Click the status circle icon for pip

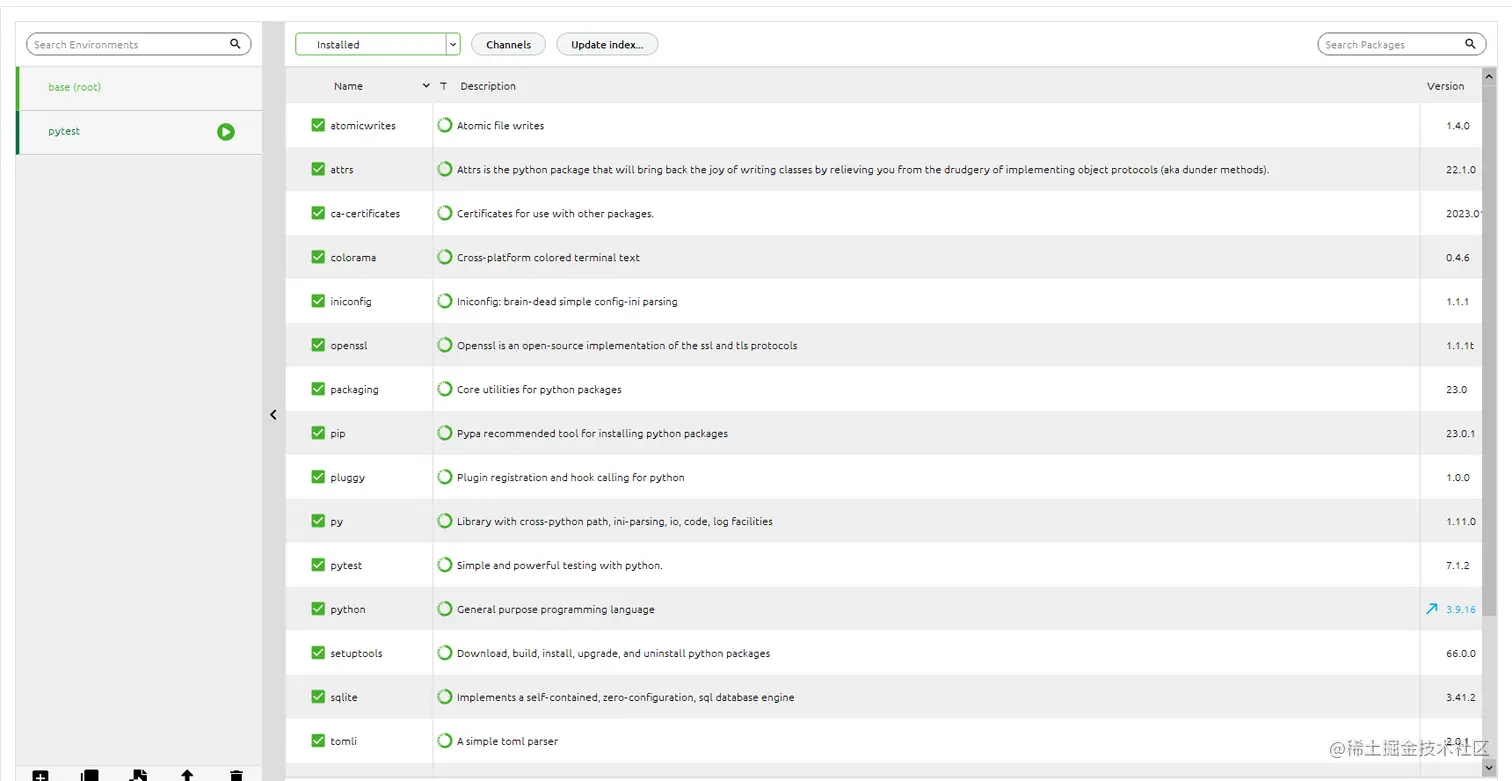pyautogui.click(x=445, y=433)
